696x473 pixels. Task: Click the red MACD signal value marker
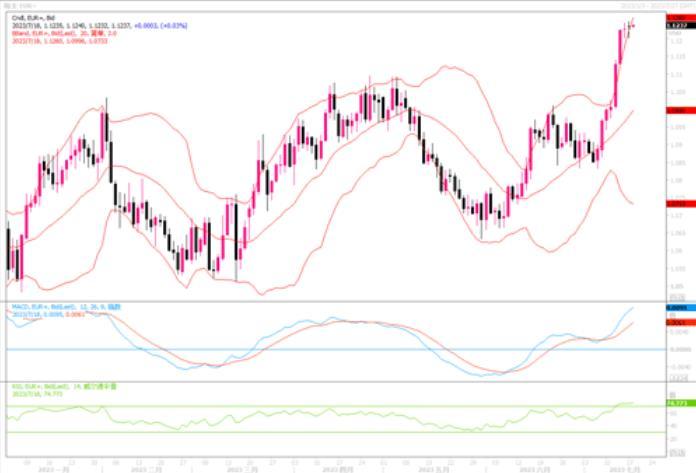(x=675, y=323)
